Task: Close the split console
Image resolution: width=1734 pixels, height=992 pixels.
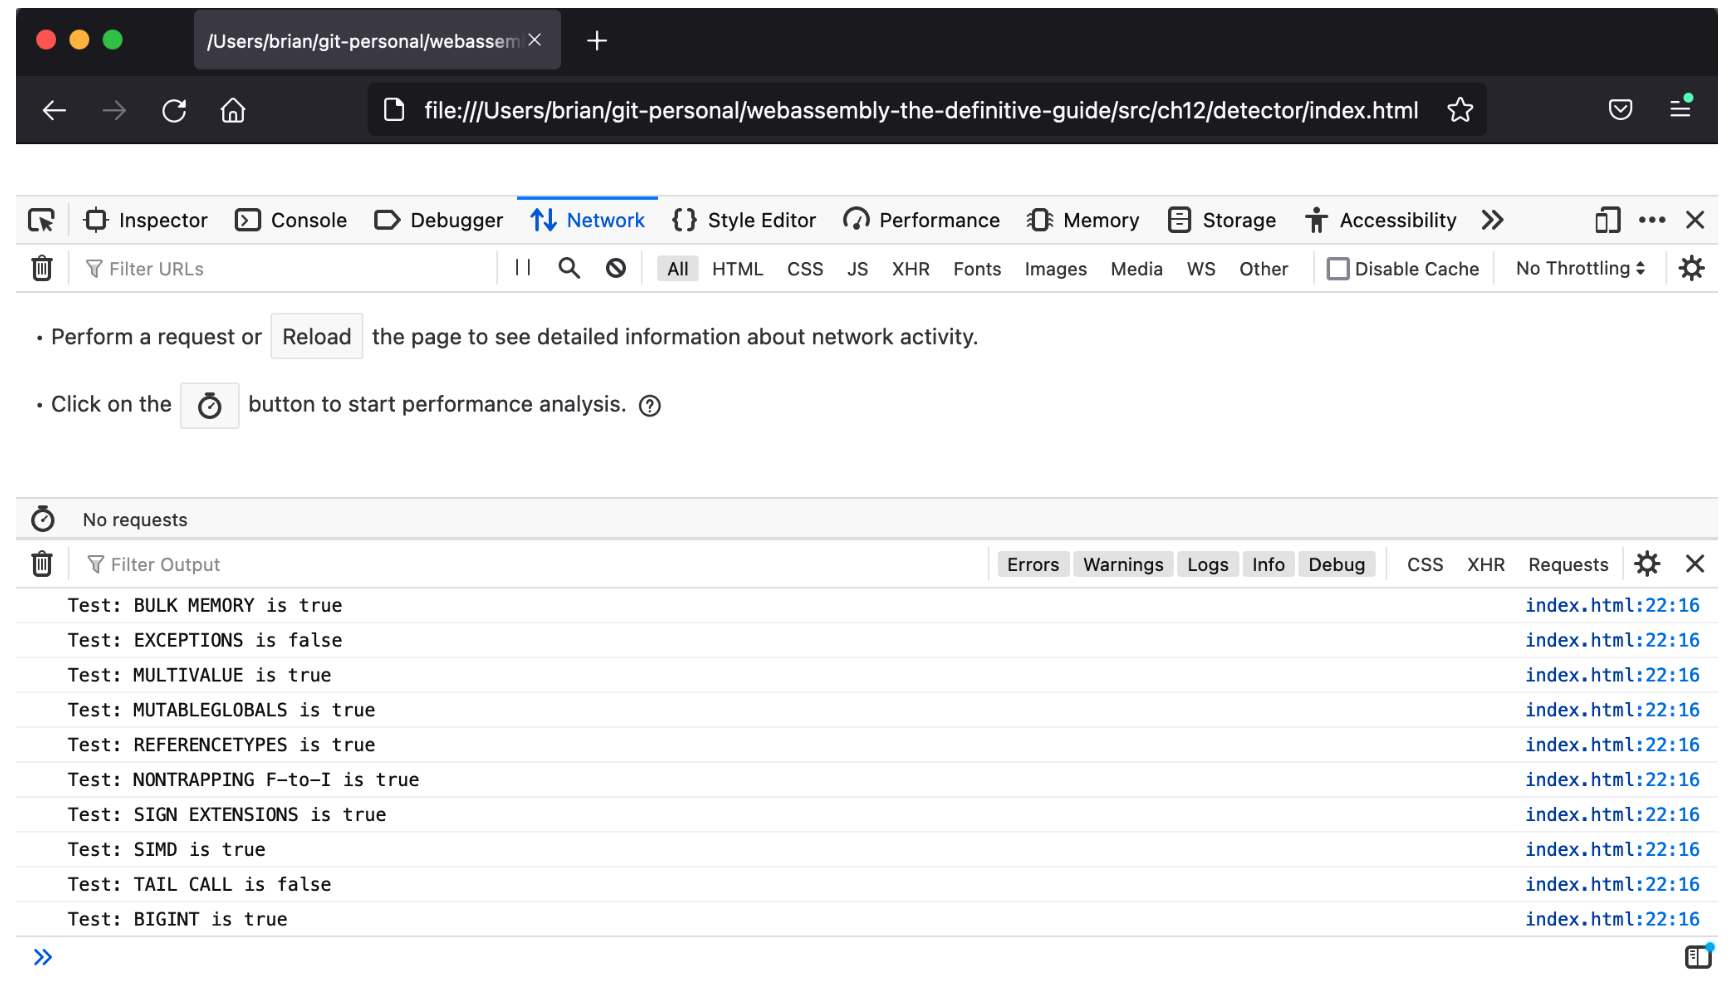Action: 1695,564
